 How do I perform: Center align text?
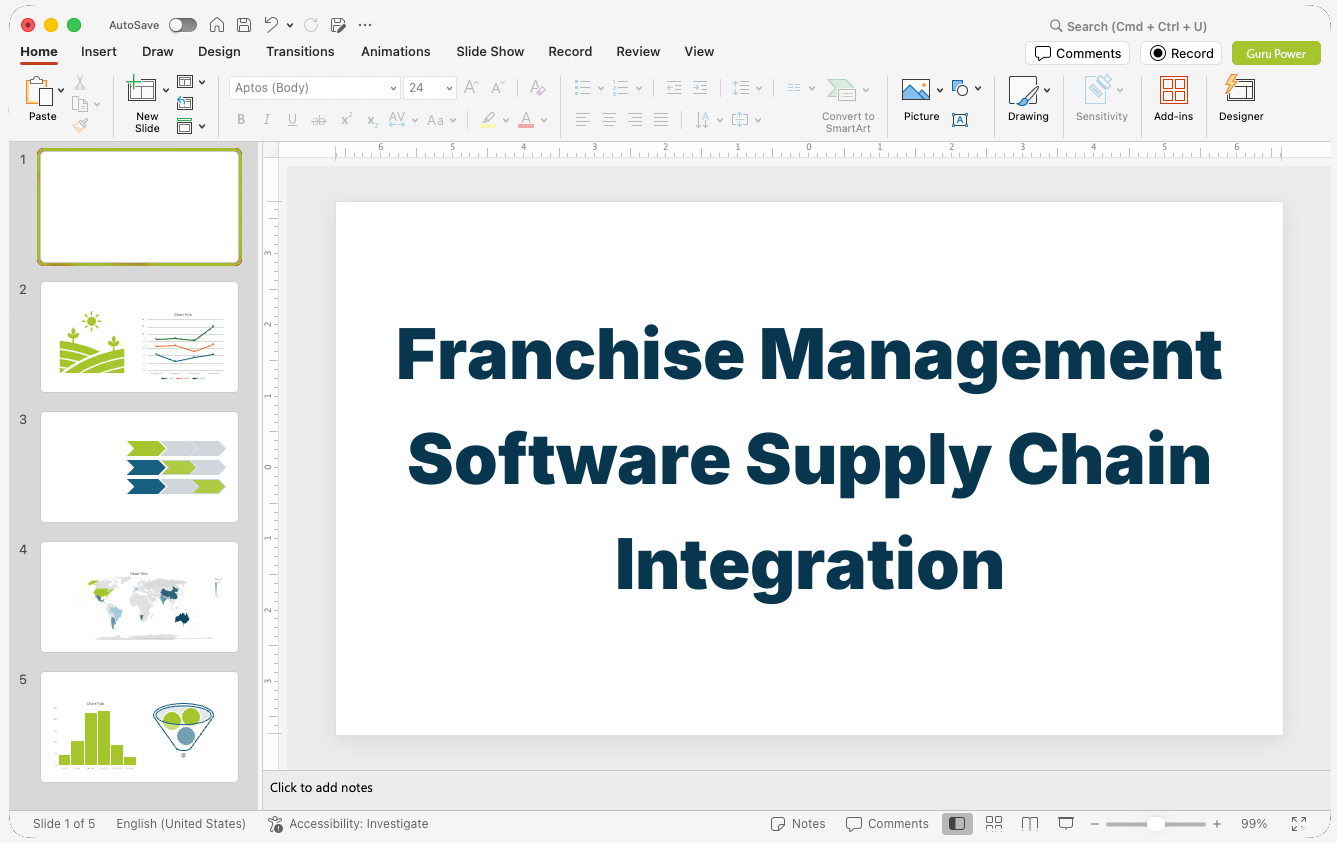pyautogui.click(x=609, y=120)
